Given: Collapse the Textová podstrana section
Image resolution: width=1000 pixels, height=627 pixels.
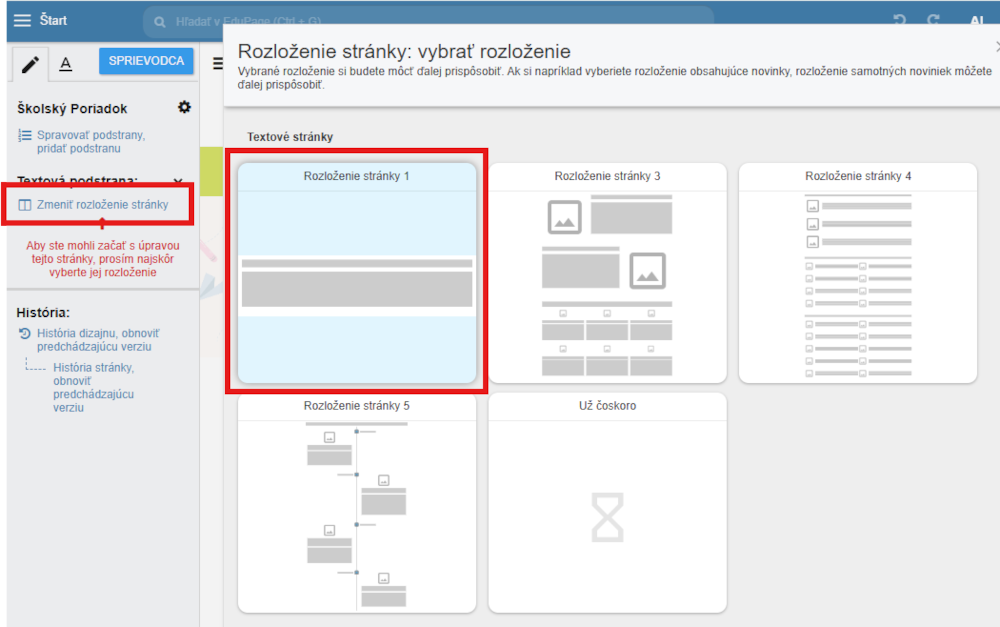Looking at the screenshot, I should pyautogui.click(x=178, y=181).
